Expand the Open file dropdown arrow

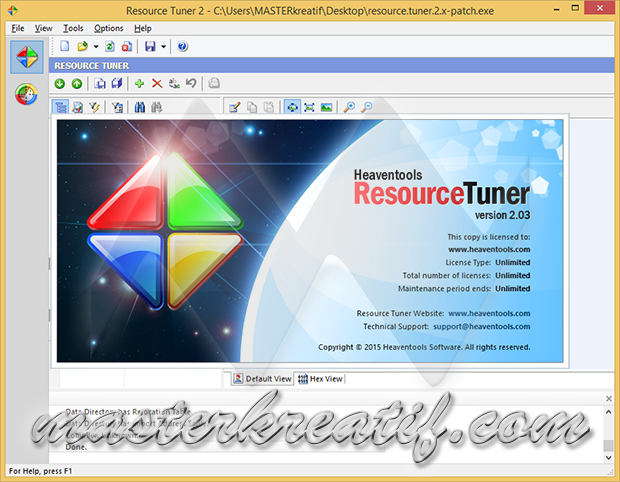click(x=96, y=47)
